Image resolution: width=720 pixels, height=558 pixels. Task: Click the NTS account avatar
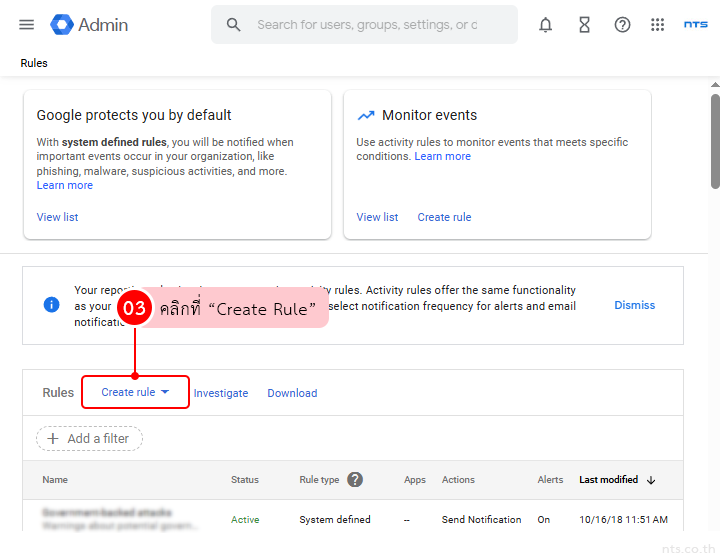(695, 25)
